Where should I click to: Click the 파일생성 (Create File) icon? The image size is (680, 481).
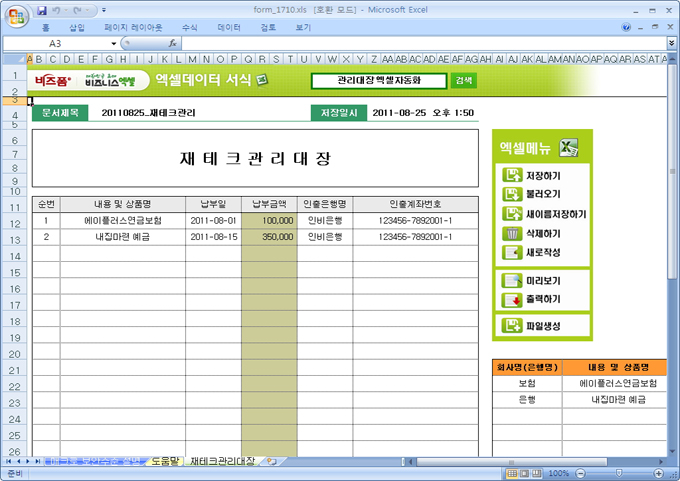click(x=511, y=326)
